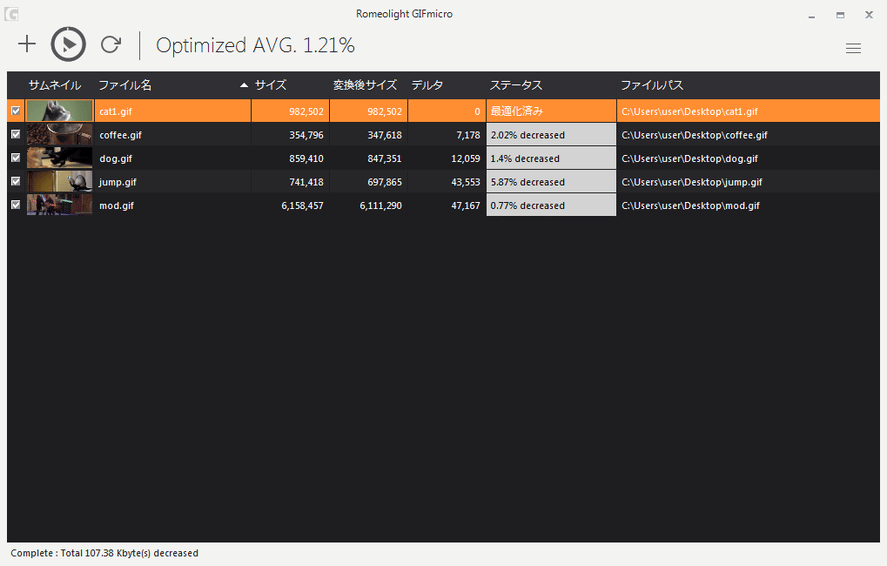This screenshot has width=887, height=566.
Task: Click converted size 697,865
Action: [x=385, y=182]
